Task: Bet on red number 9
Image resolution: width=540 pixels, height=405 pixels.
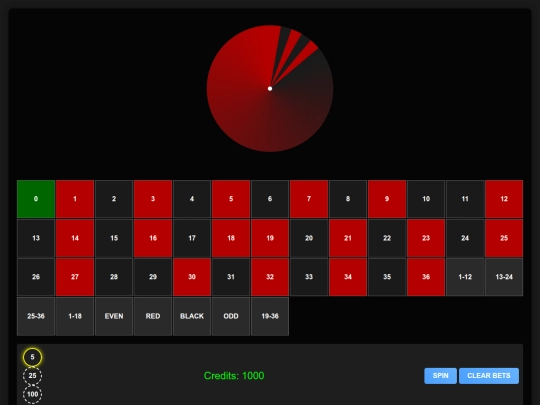Action: click(x=387, y=199)
